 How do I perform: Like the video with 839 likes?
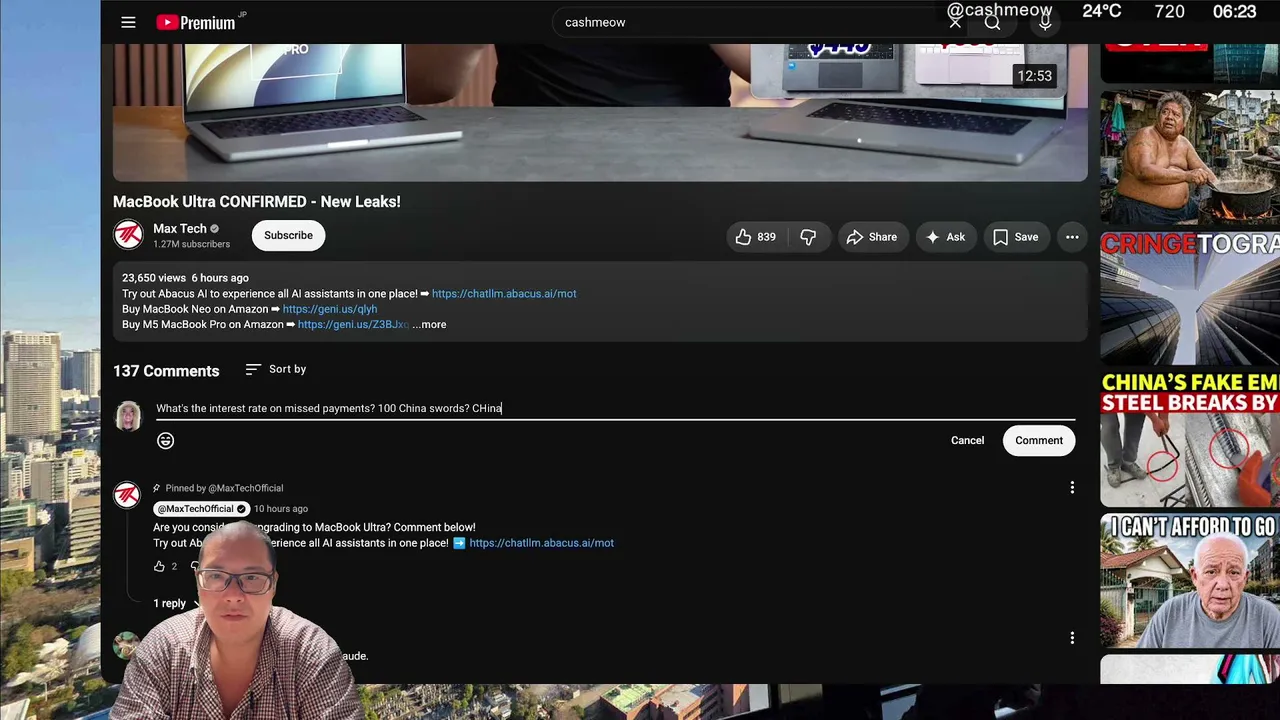coord(756,237)
